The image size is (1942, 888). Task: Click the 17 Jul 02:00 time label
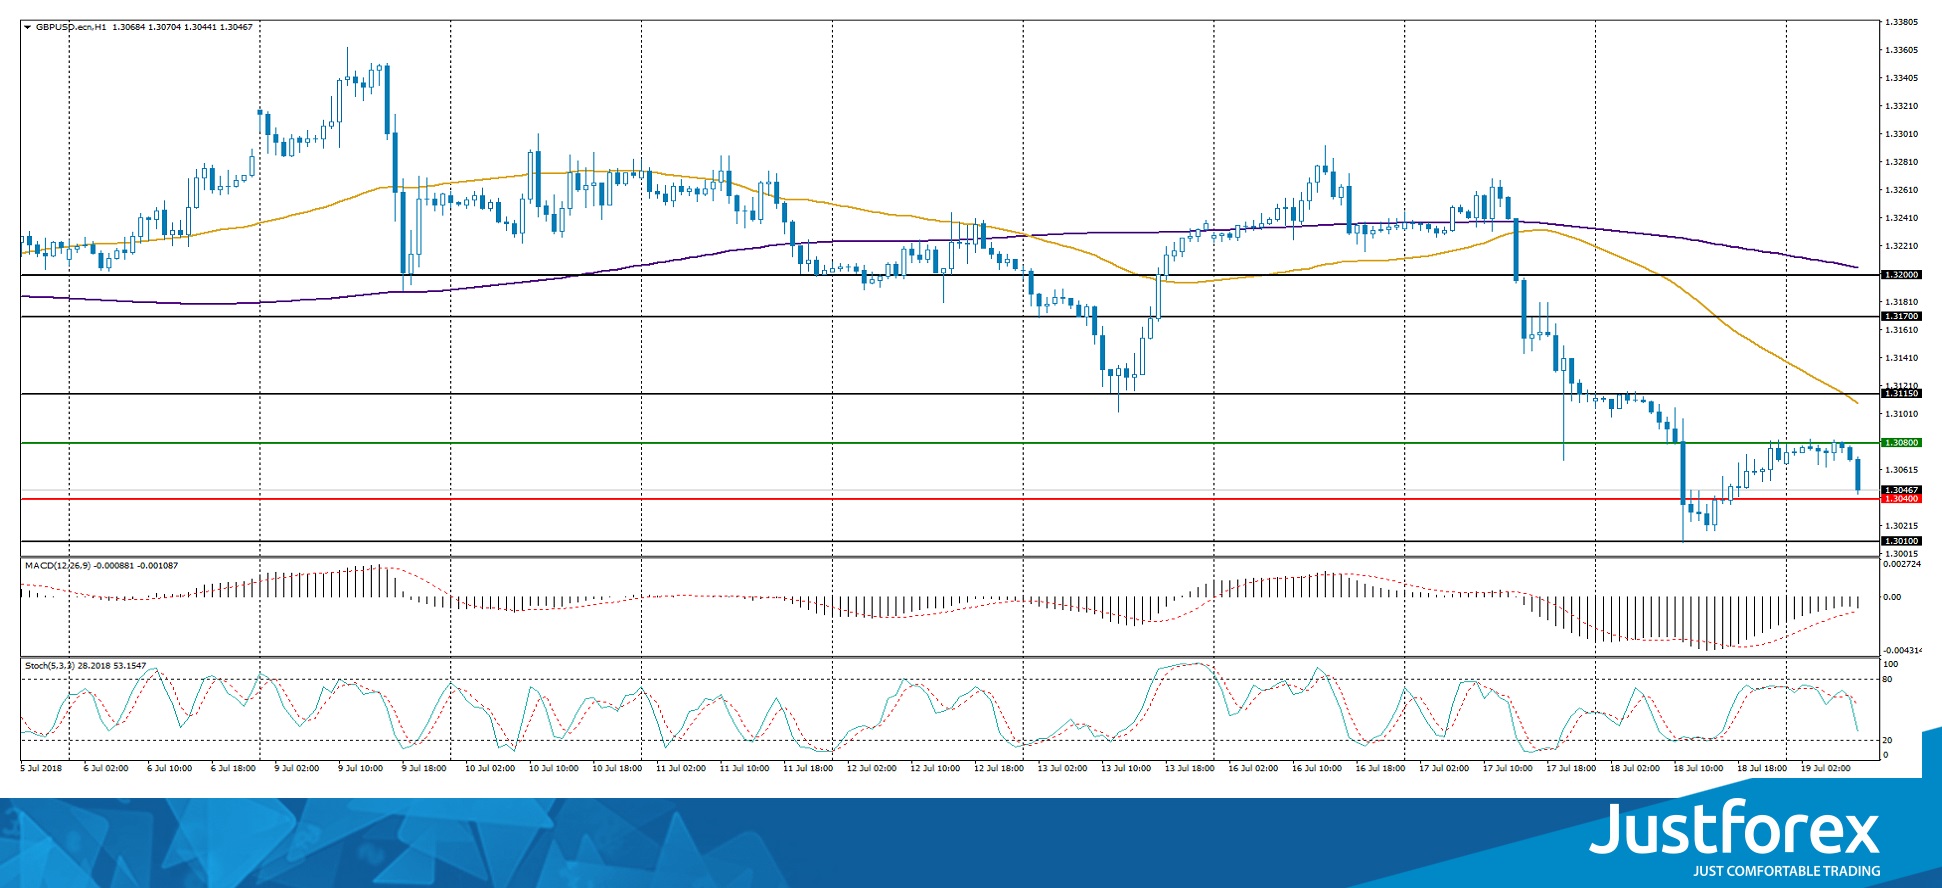[1444, 769]
